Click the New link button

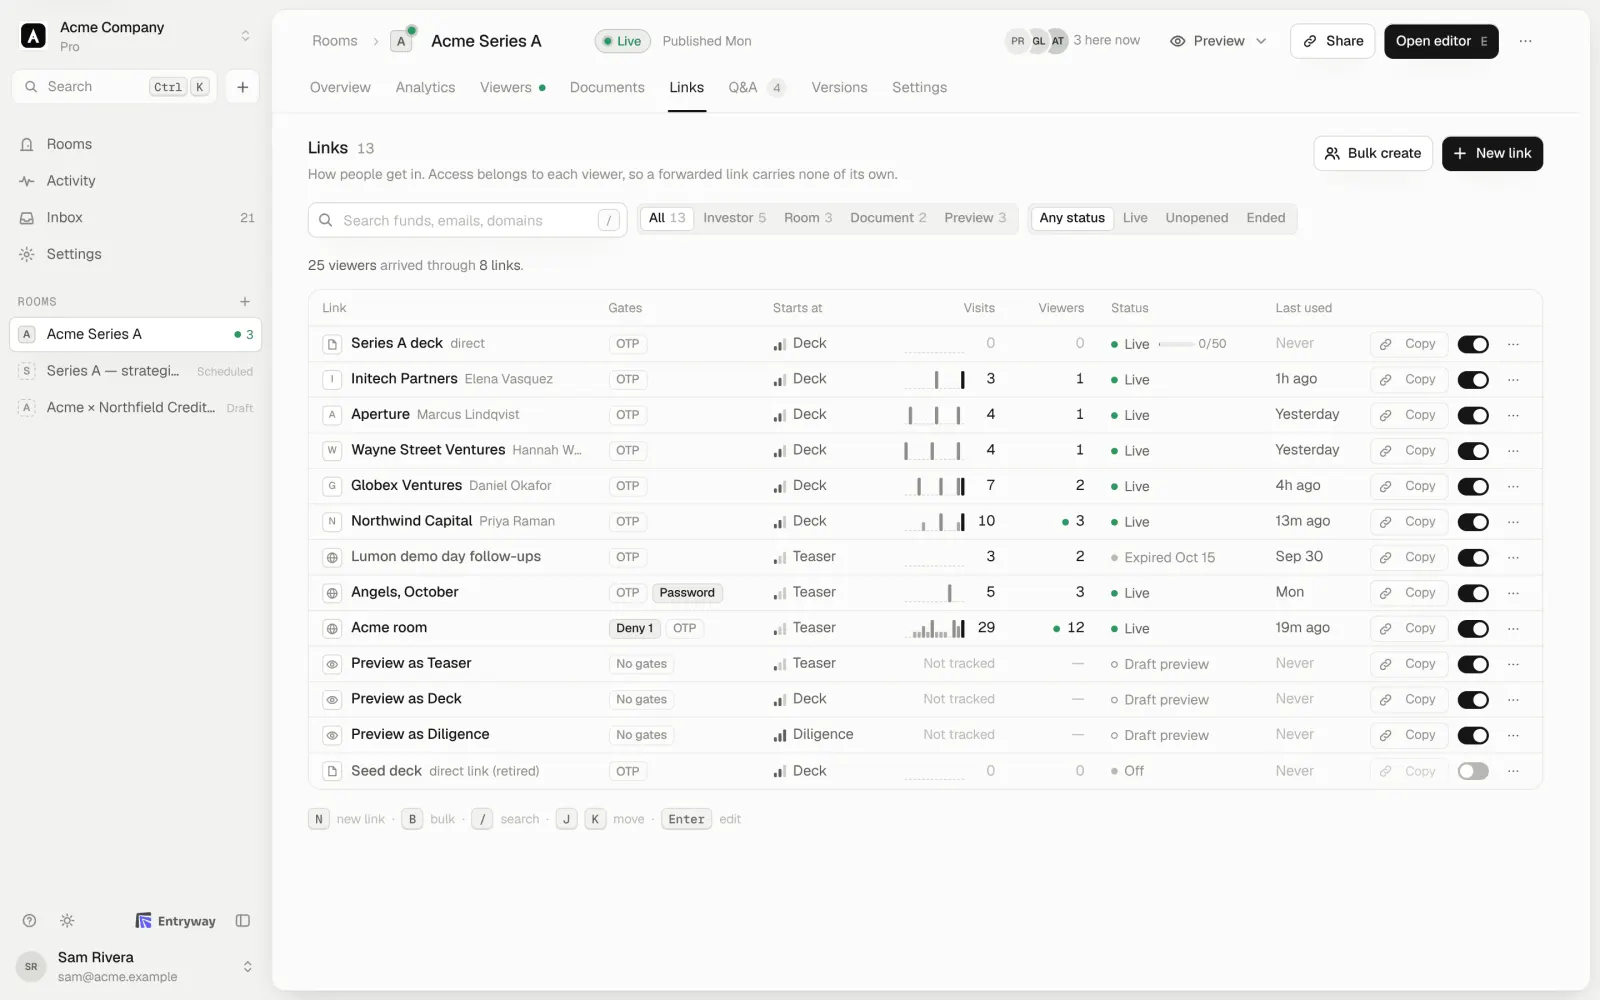point(1492,153)
